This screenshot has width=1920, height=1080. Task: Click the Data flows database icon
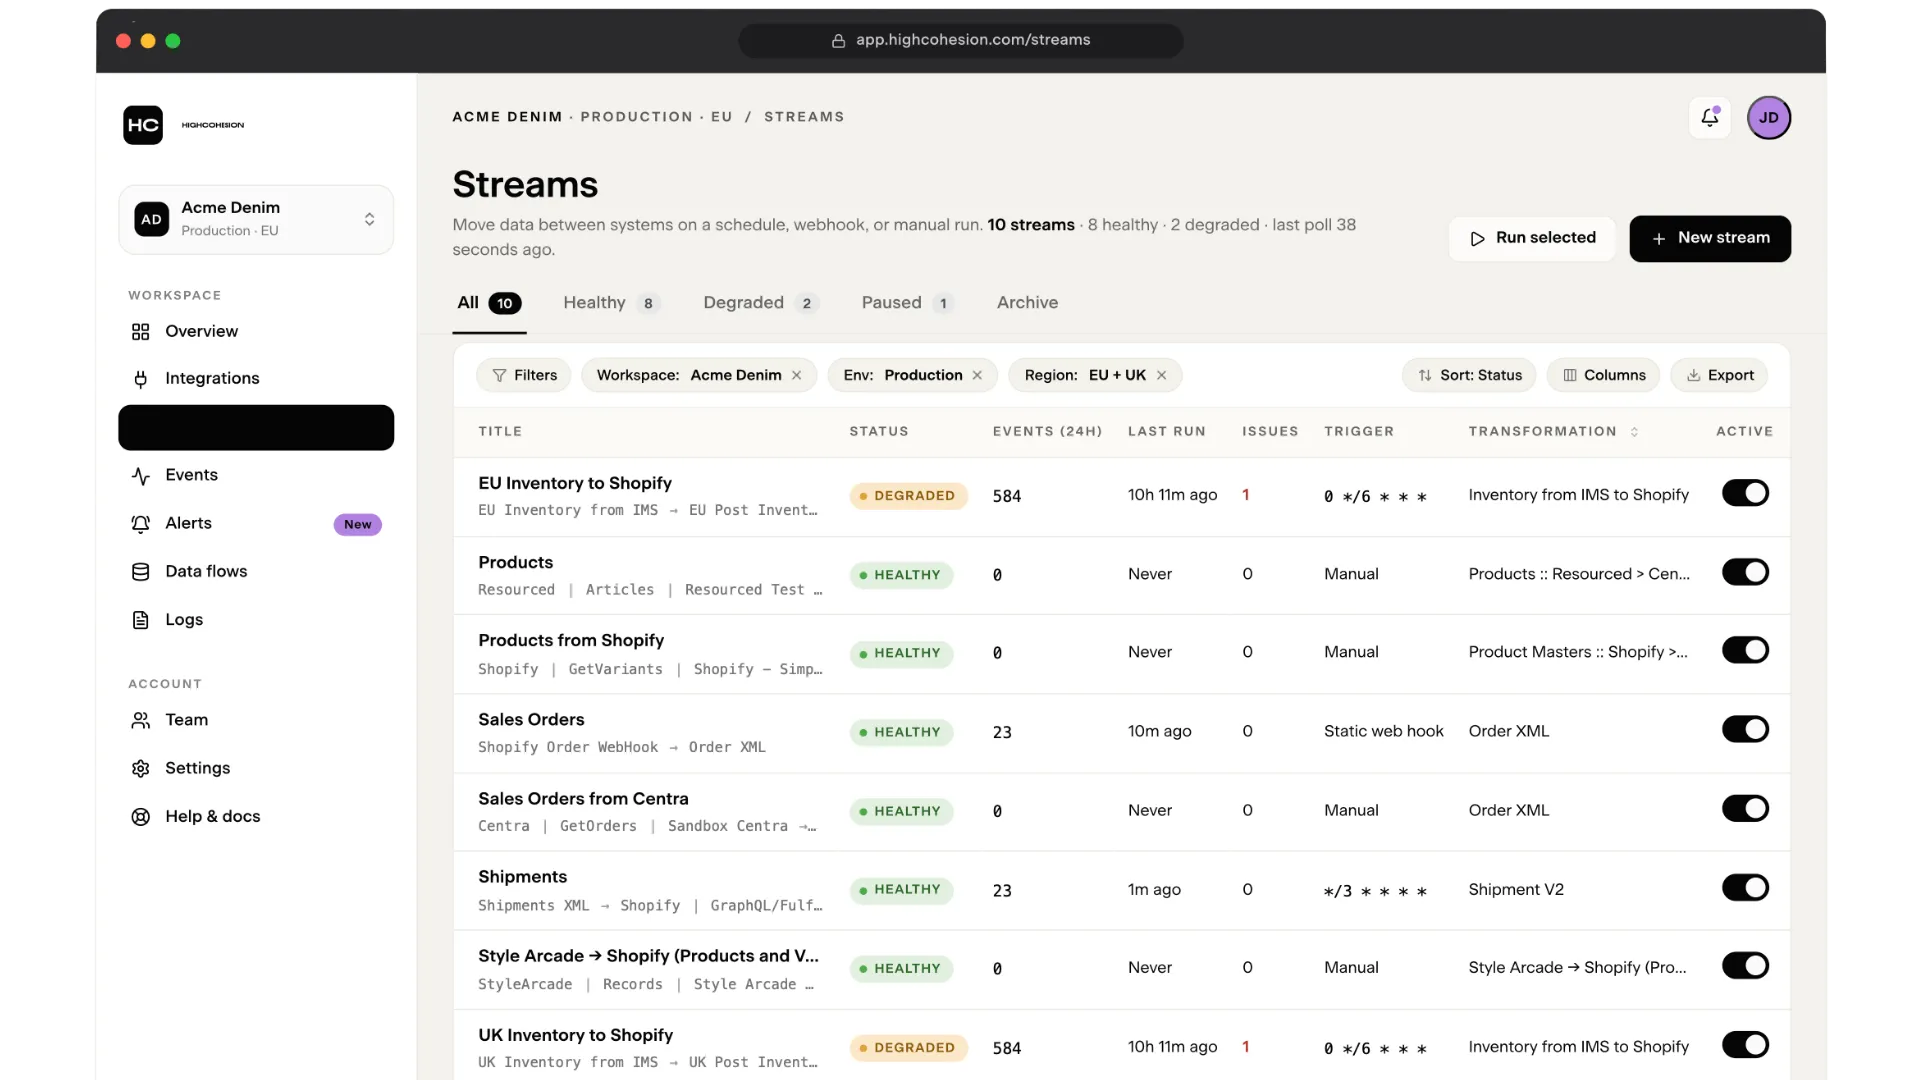141,572
